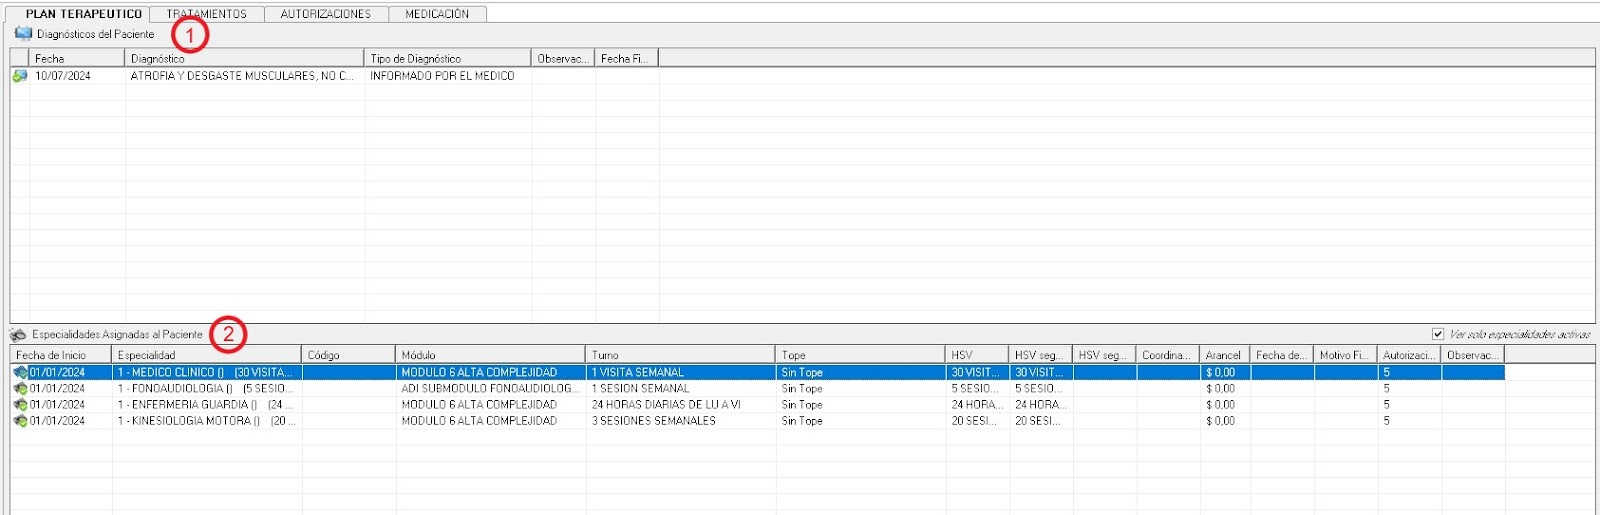The image size is (1600, 515).
Task: Switch to the TRATAMIENTOS tab
Action: (207, 14)
